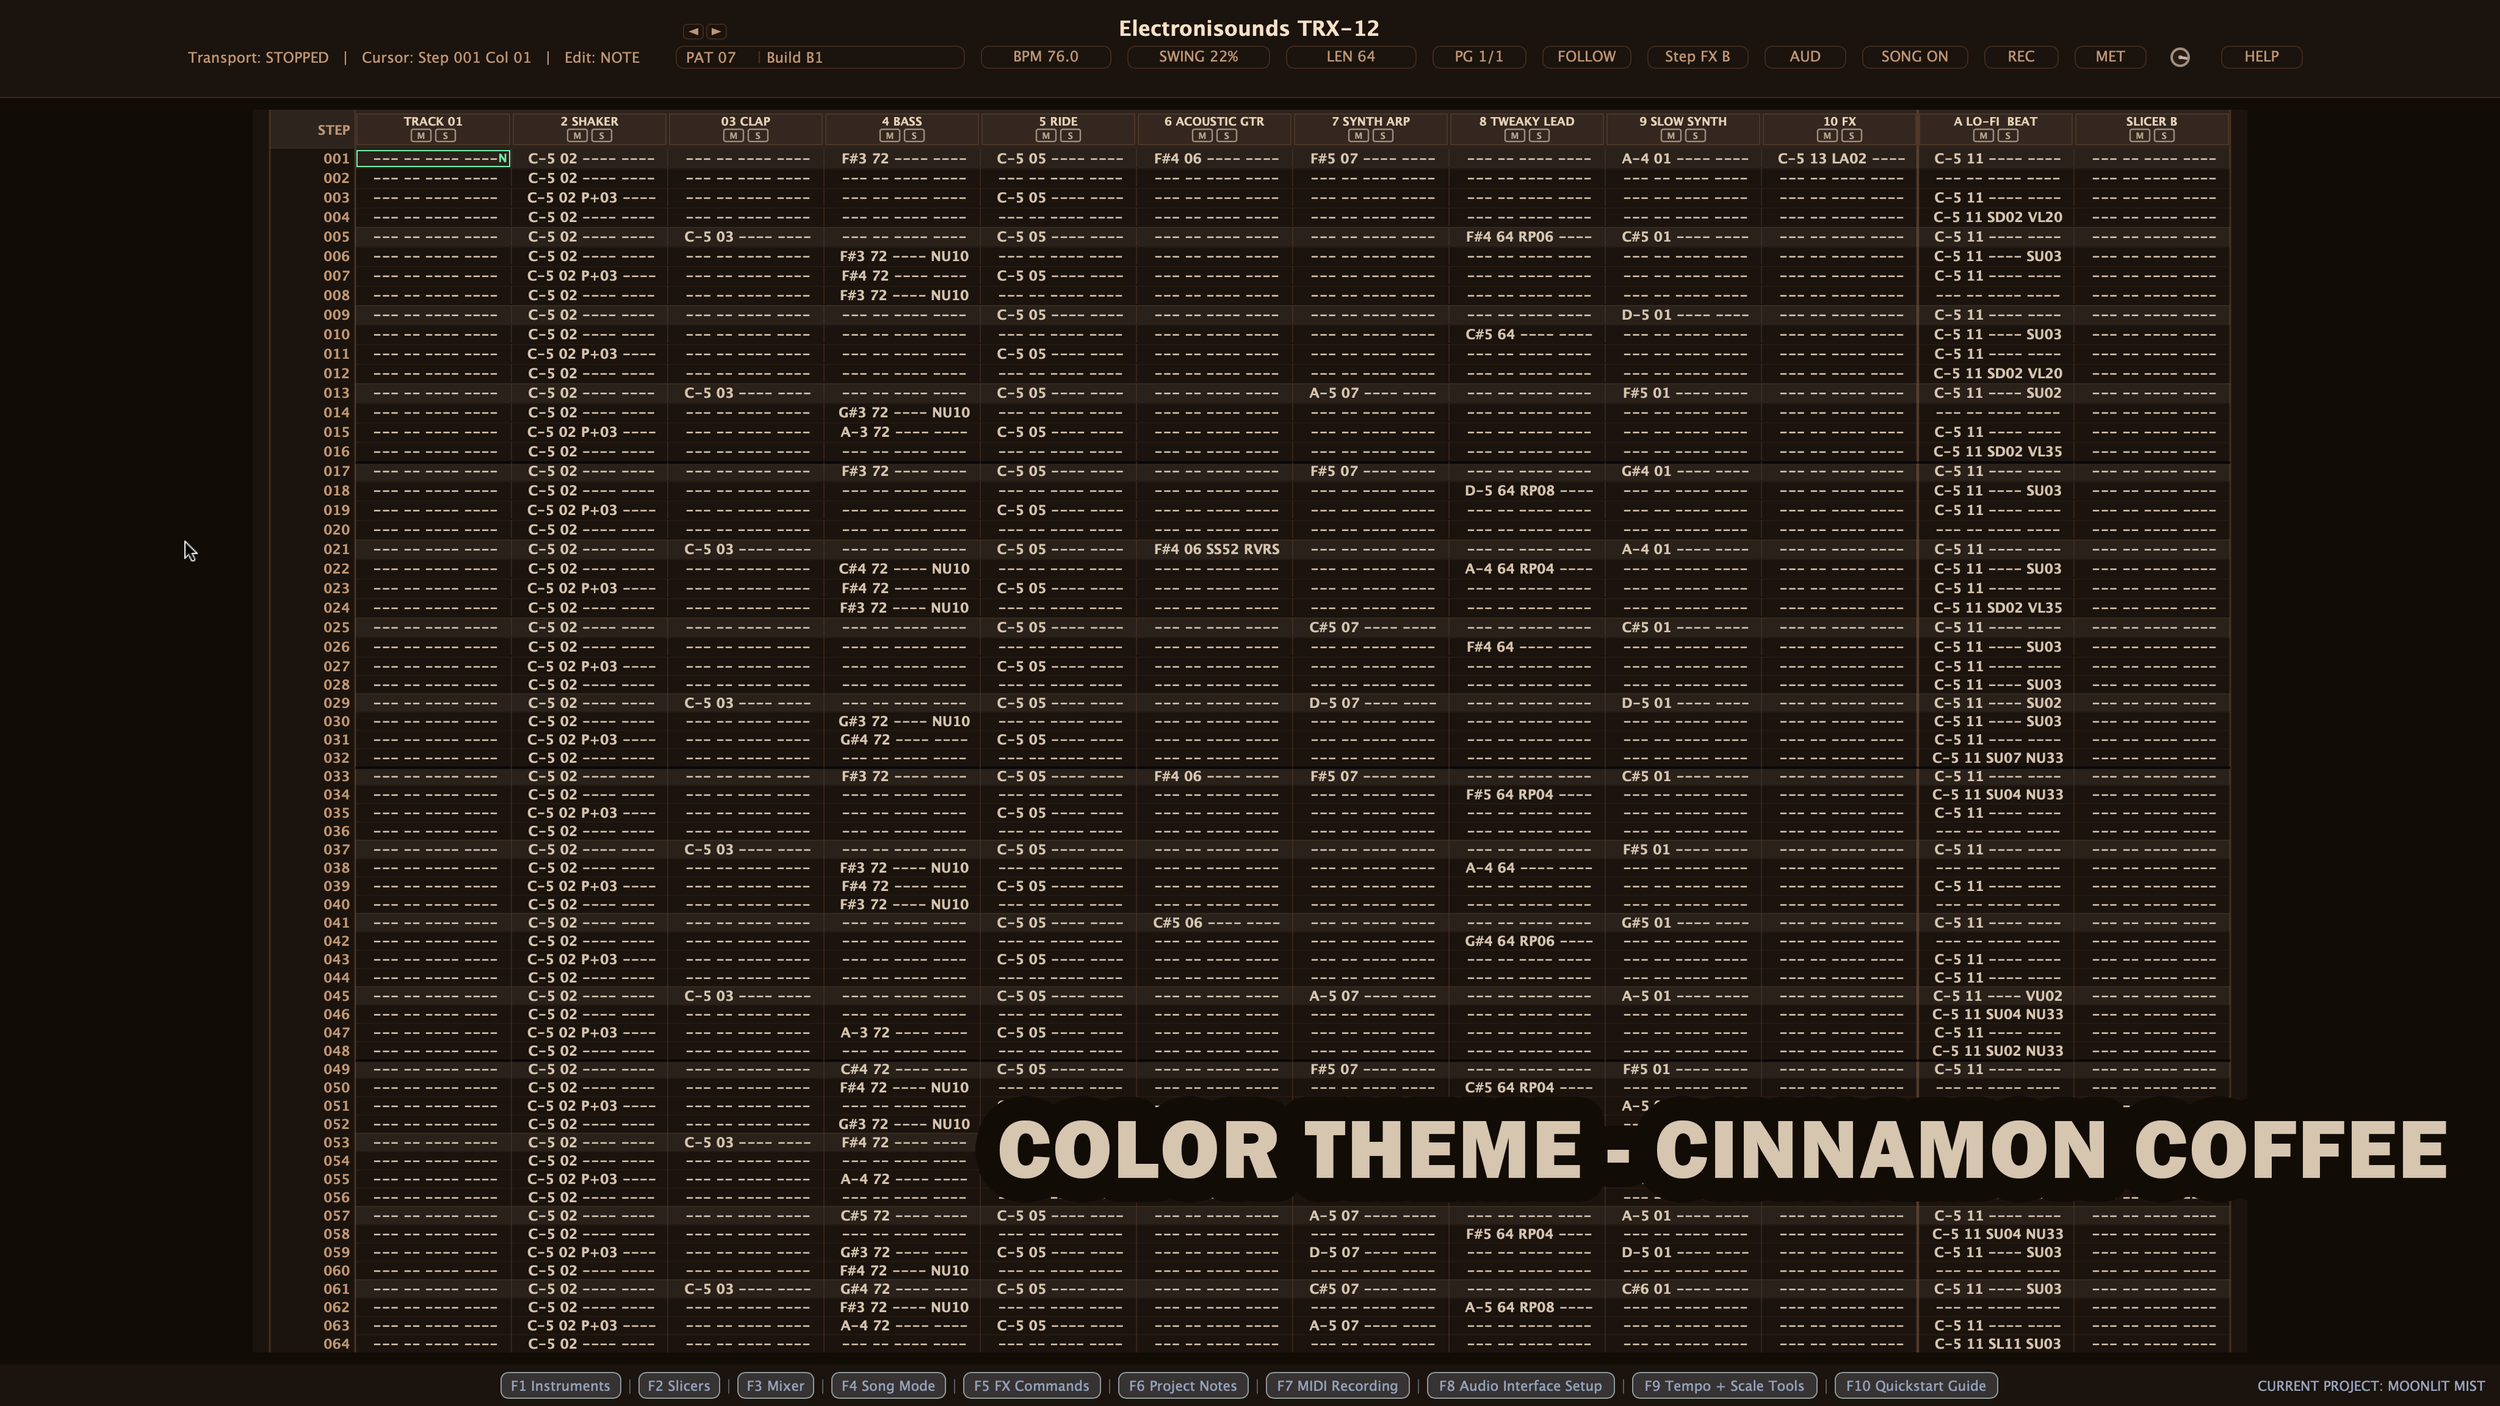Toggle the AUD button
The image size is (2500, 1406).
click(1805, 57)
